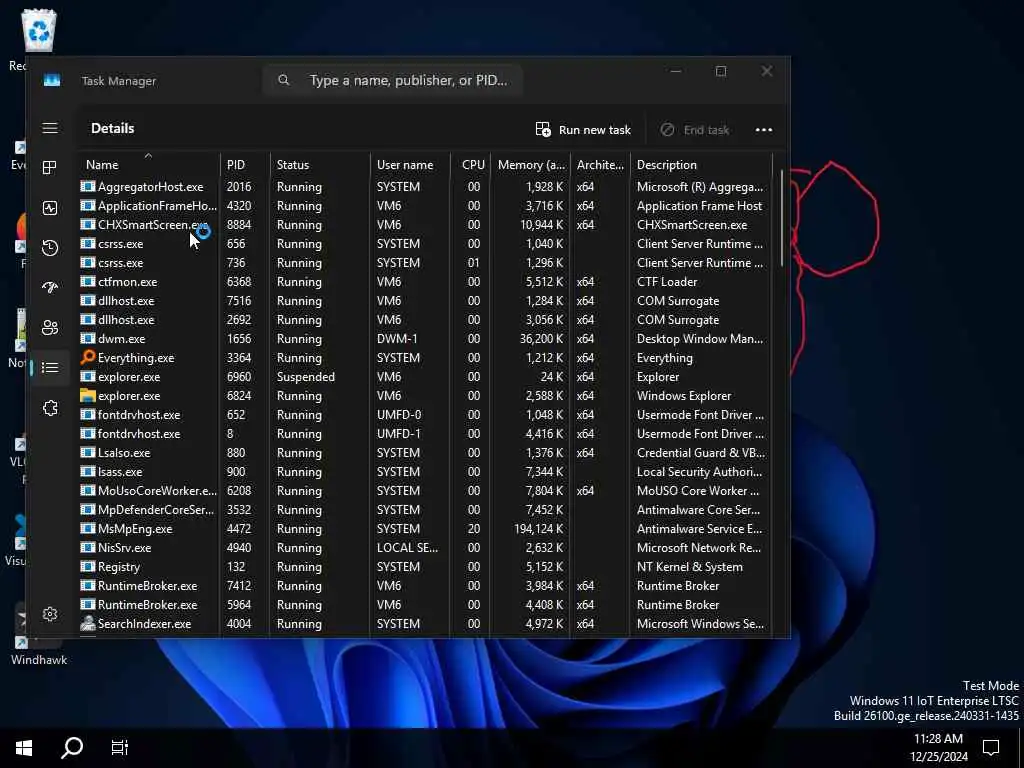Select AggregatorHost.exe row
The image size is (1024, 768).
pos(424,186)
